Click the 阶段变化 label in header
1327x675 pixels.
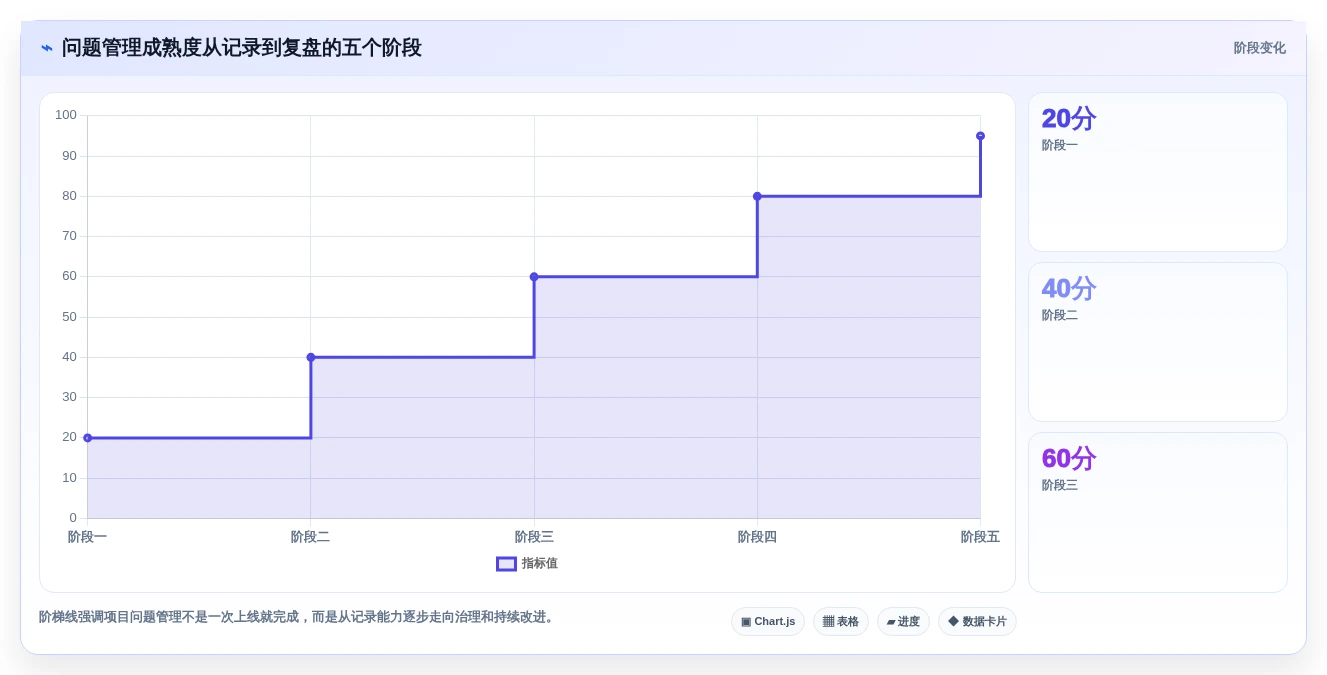1259,48
